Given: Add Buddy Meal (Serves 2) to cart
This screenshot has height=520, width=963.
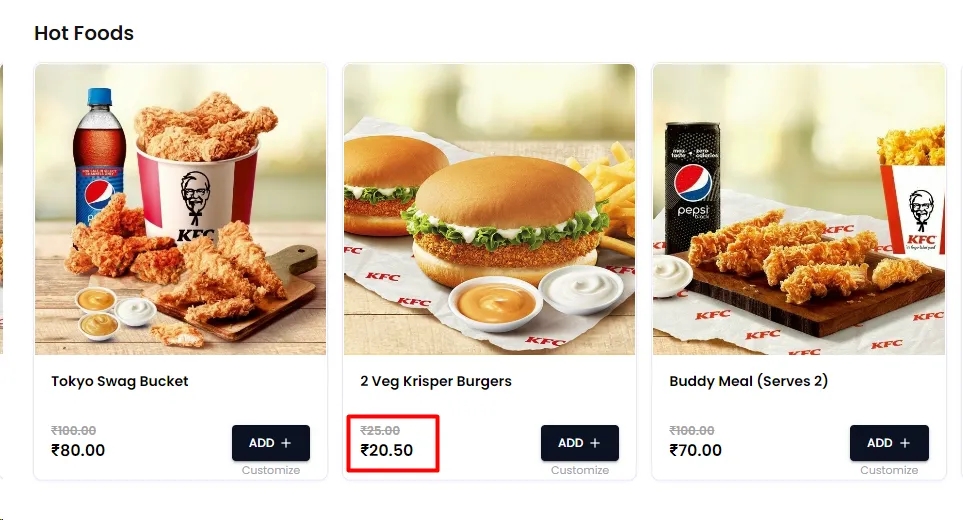Looking at the screenshot, I should pyautogui.click(x=889, y=443).
